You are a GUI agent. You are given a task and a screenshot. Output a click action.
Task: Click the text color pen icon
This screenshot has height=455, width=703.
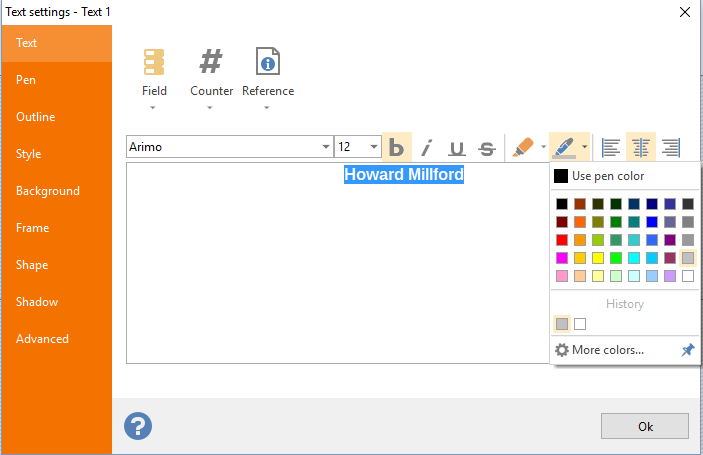pyautogui.click(x=563, y=147)
